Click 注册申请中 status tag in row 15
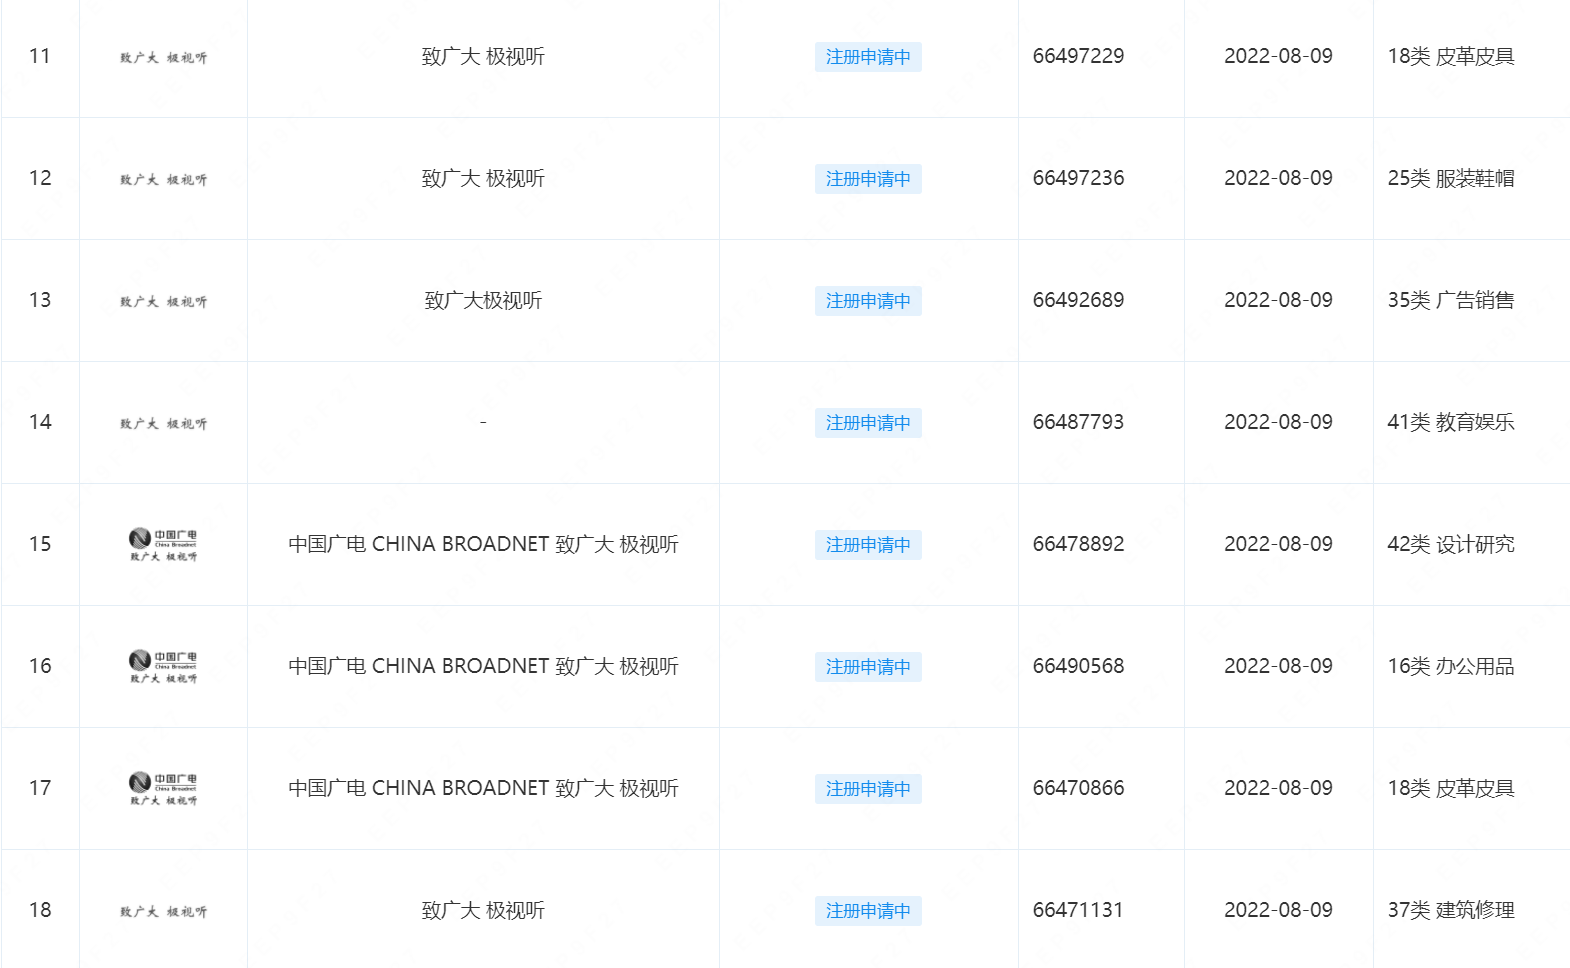1570x968 pixels. [868, 545]
